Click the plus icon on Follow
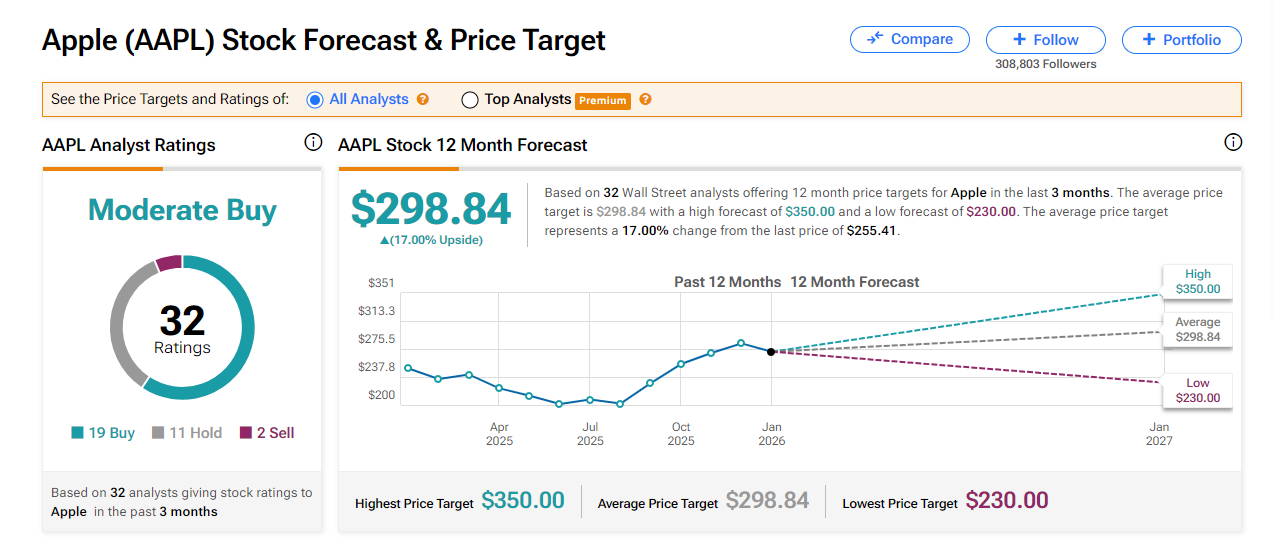 pyautogui.click(x=1019, y=40)
